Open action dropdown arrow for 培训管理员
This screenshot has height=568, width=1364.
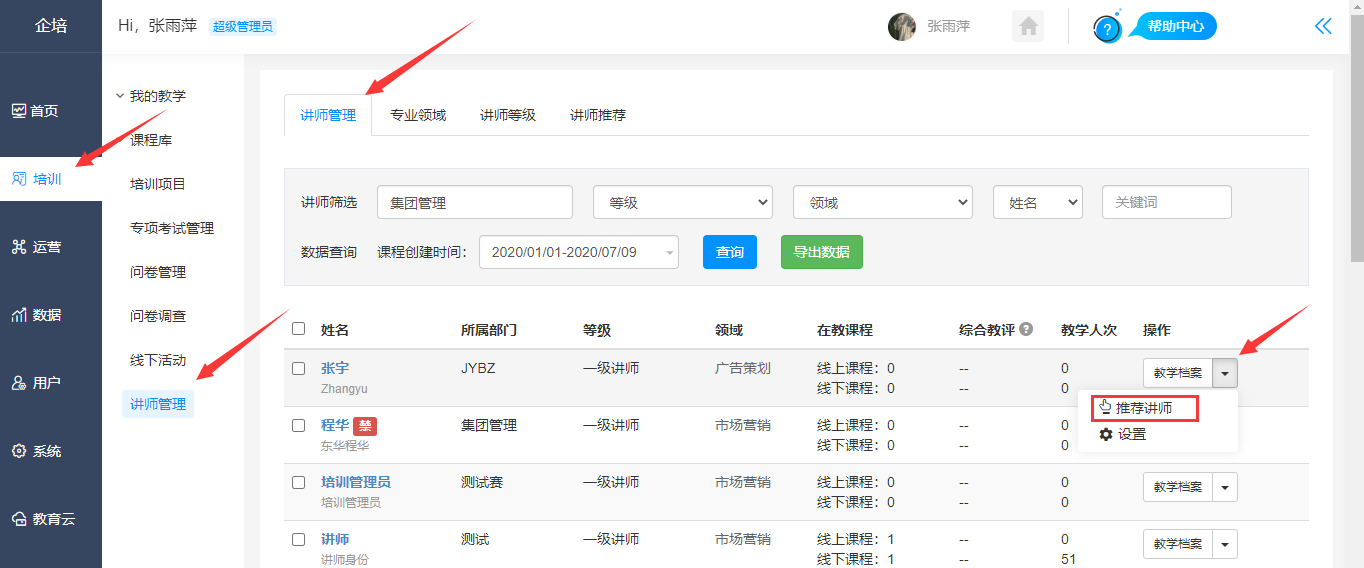pyautogui.click(x=1226, y=487)
